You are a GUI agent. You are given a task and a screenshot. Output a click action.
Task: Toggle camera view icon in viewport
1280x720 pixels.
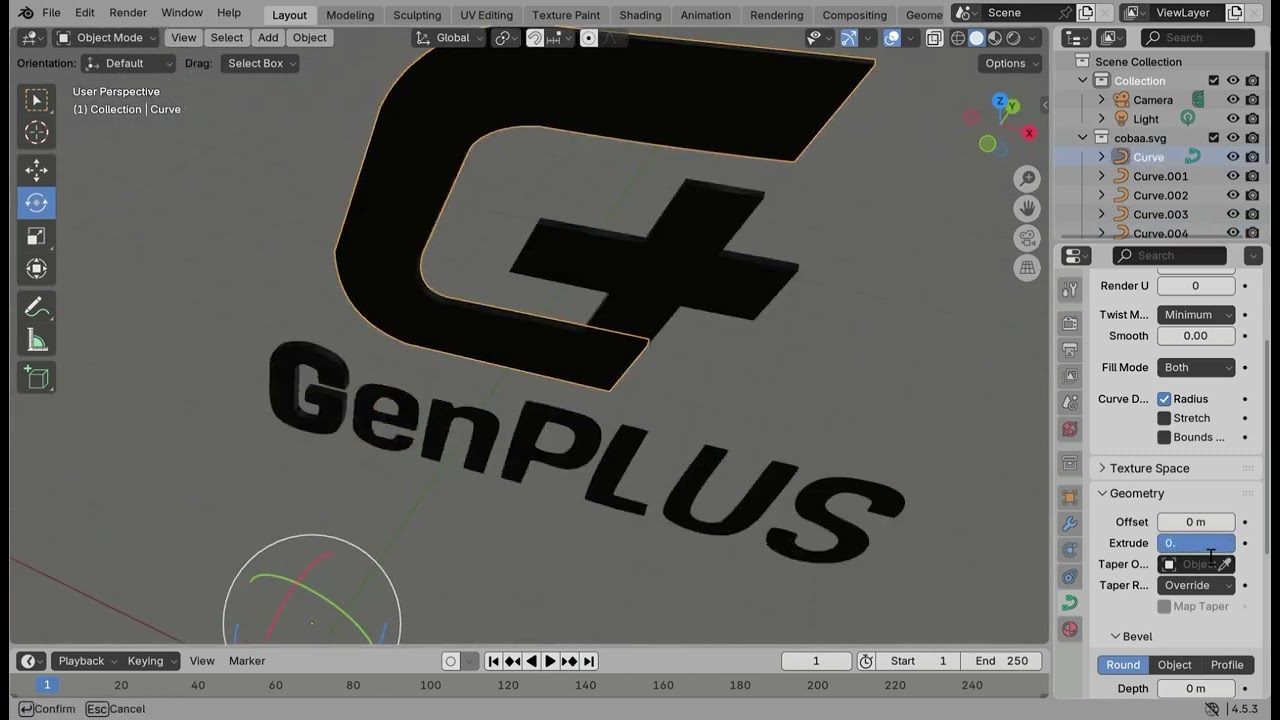(x=1027, y=238)
